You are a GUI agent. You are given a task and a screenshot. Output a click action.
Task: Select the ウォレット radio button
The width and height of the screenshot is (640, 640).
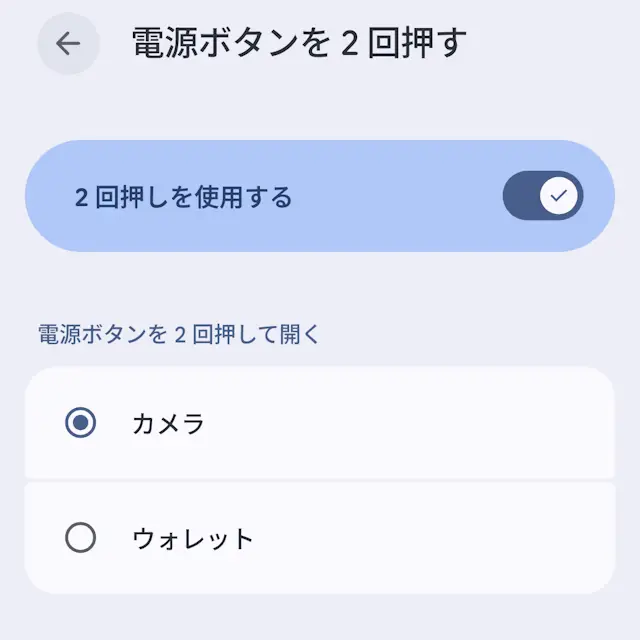tap(80, 539)
